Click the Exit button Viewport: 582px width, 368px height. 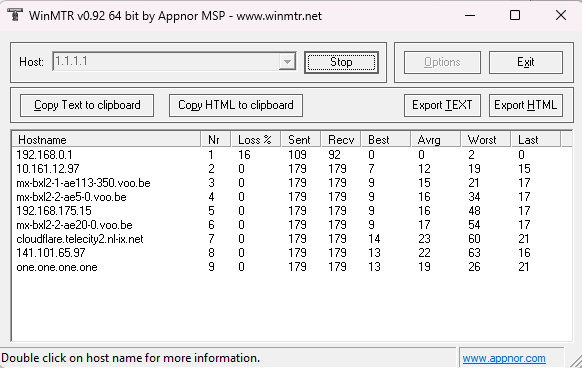click(526, 62)
